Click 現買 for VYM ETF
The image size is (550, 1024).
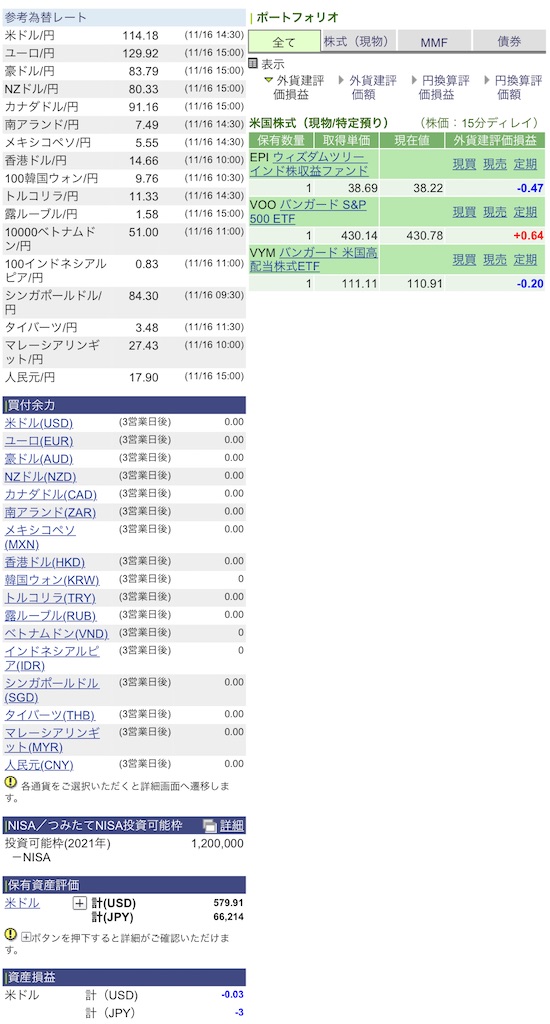[x=464, y=260]
